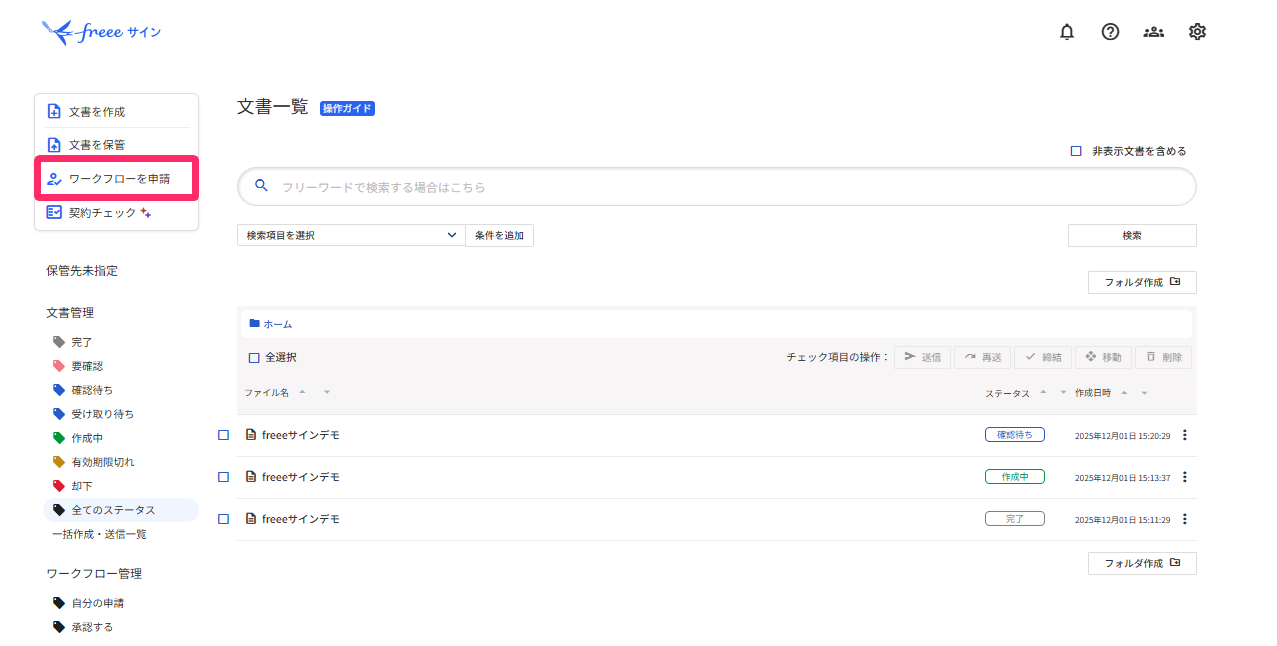Open the 検索項目を選択 dropdown
This screenshot has width=1277, height=646.
click(351, 235)
